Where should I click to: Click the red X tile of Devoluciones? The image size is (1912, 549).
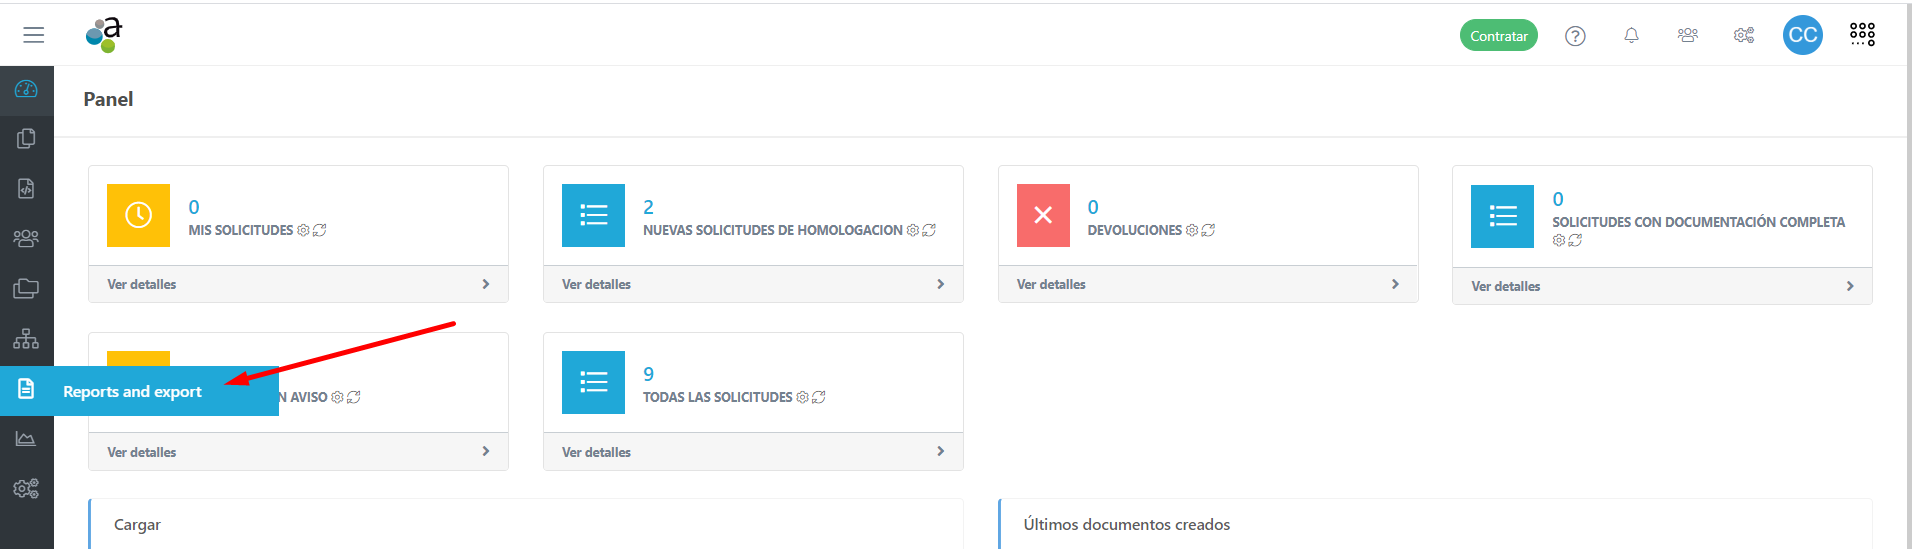(x=1043, y=215)
